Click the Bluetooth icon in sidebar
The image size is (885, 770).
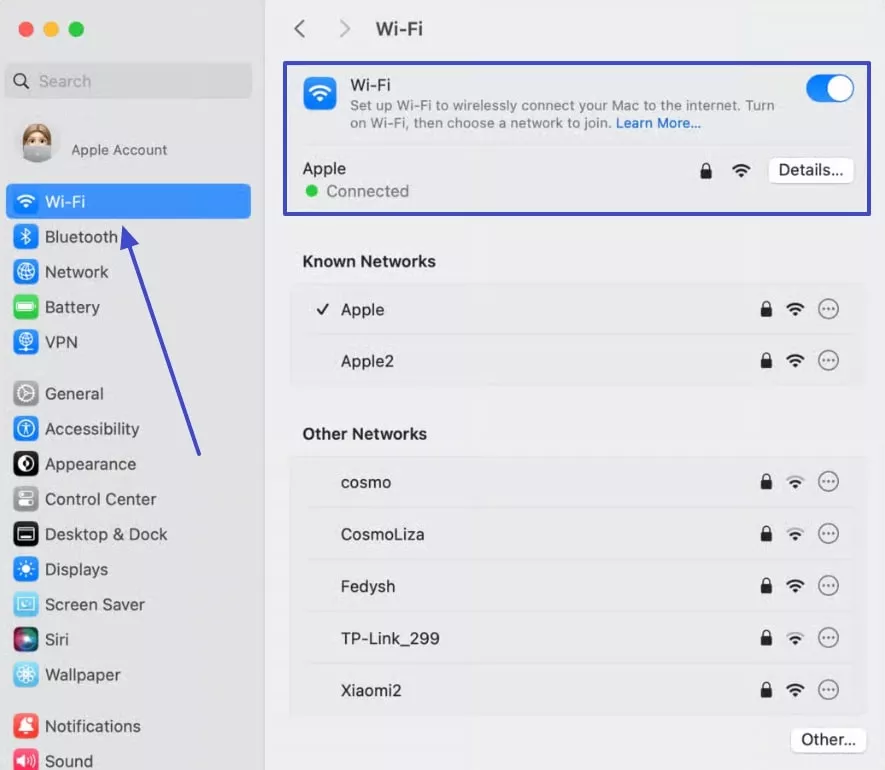pyautogui.click(x=26, y=237)
